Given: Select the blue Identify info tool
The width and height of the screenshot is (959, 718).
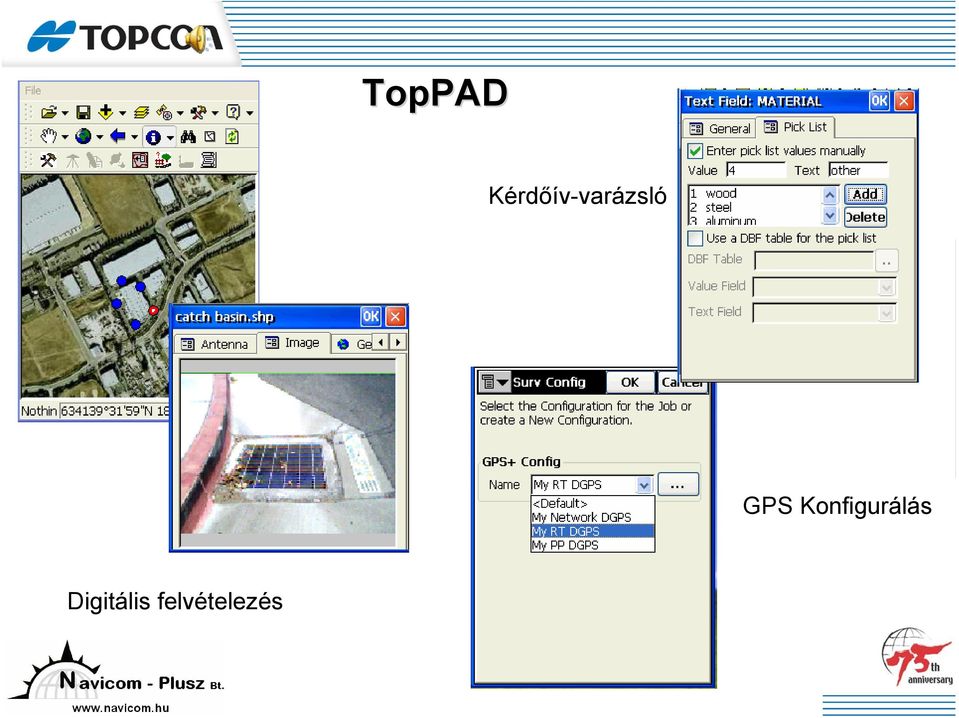Looking at the screenshot, I should 153,137.
